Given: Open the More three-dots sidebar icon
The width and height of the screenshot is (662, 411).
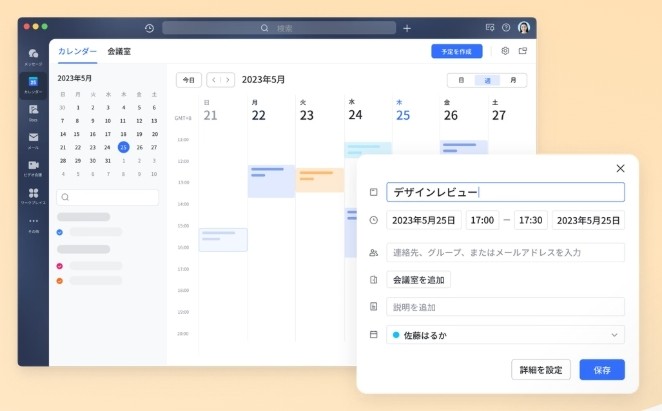Looking at the screenshot, I should coord(33,221).
